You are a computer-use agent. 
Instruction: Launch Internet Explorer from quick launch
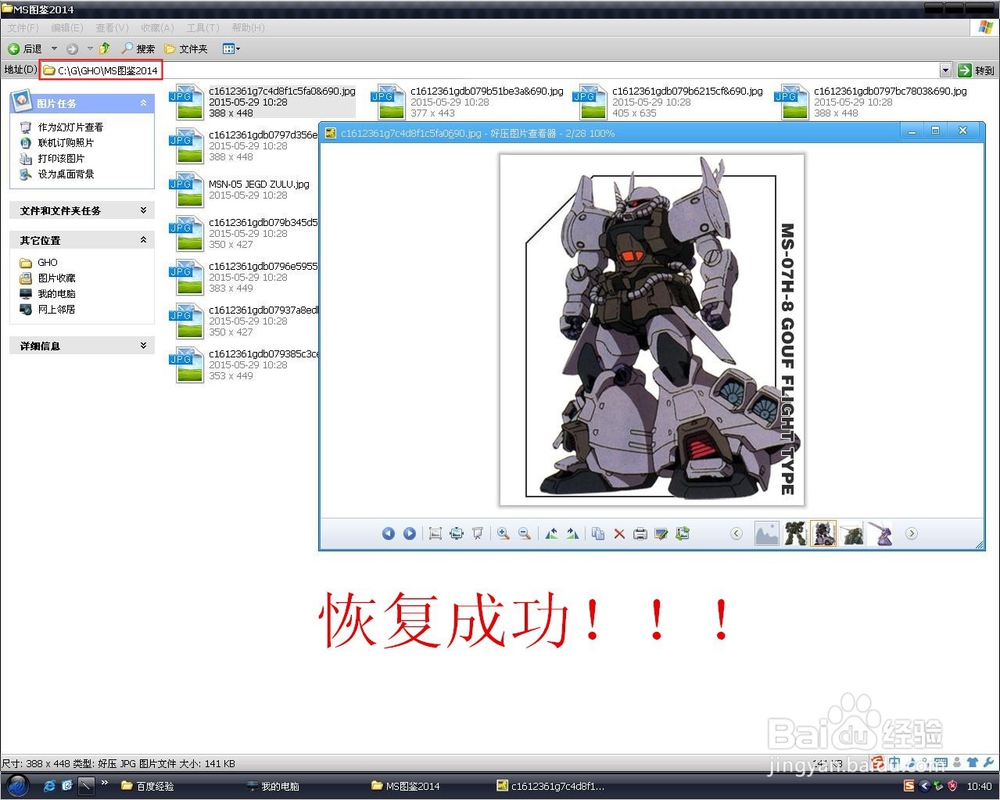49,786
